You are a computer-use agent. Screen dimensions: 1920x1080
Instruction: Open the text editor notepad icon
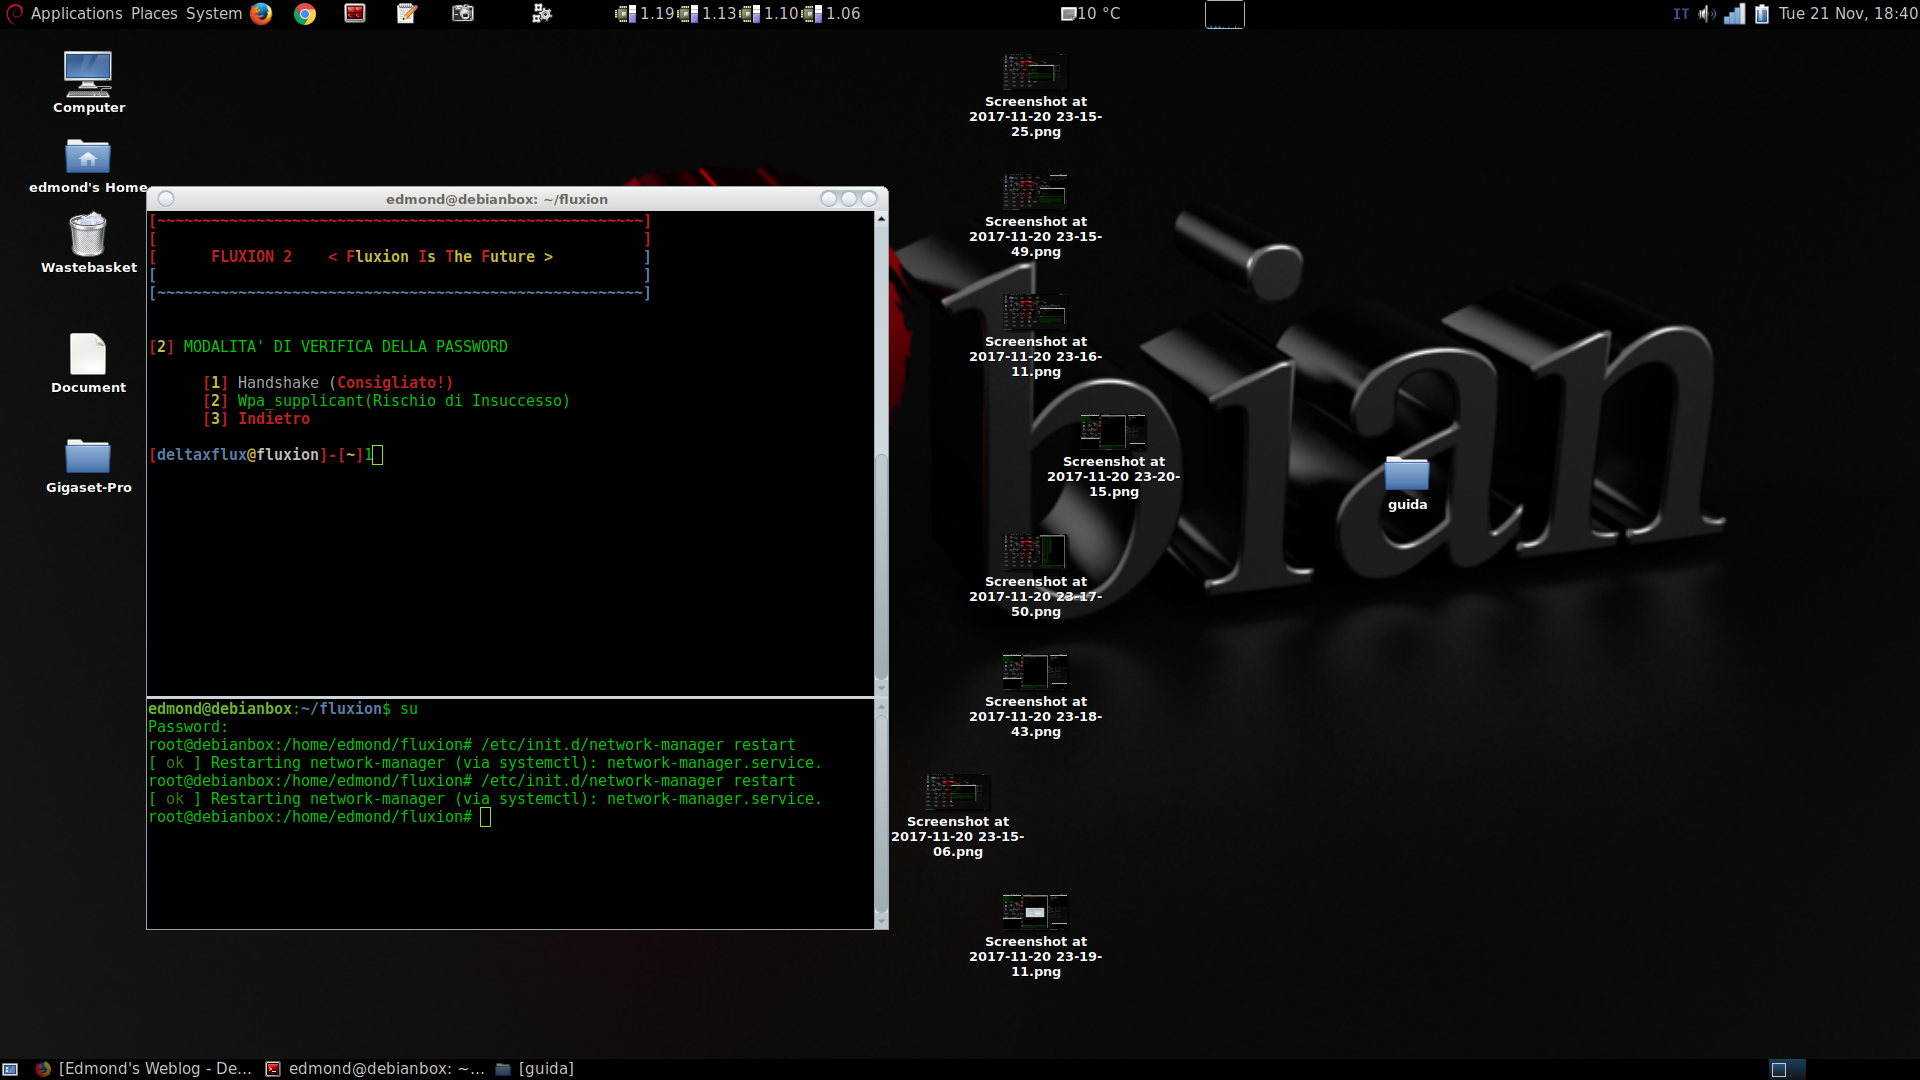[407, 13]
